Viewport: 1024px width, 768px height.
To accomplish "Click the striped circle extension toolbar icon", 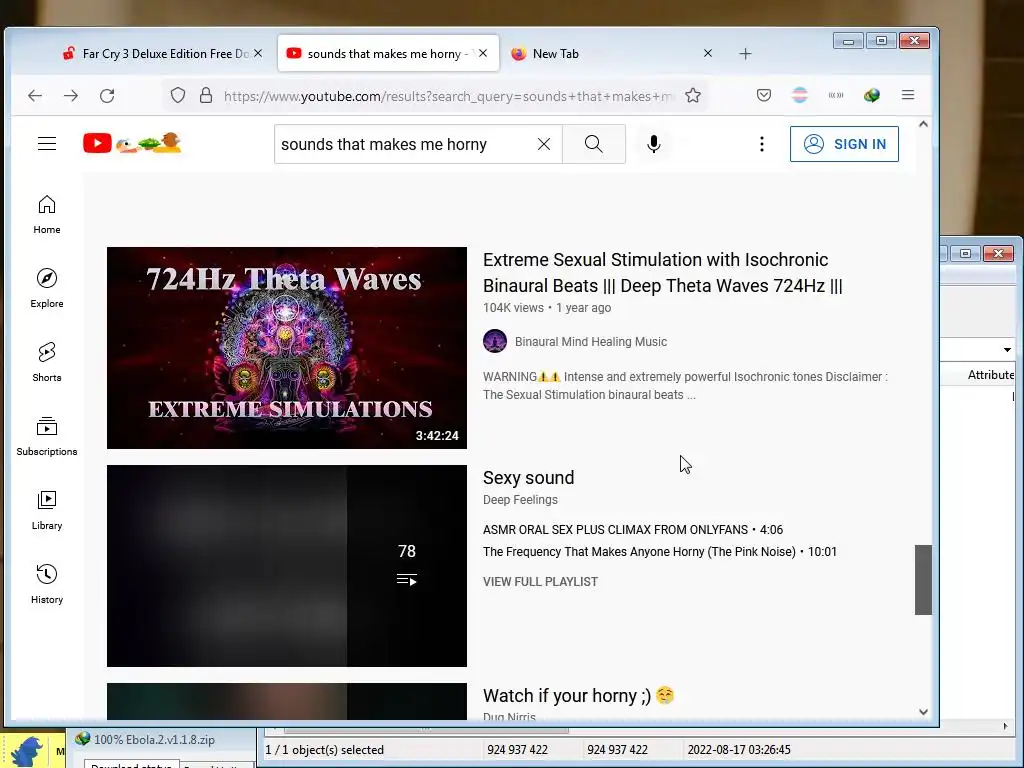I will 800,95.
